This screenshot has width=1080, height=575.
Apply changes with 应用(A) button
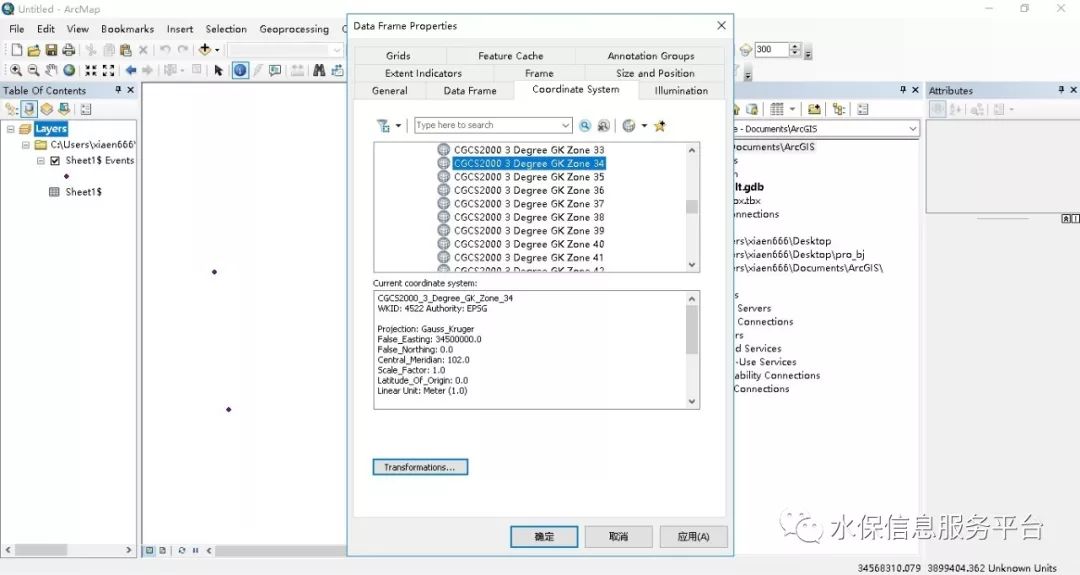694,536
